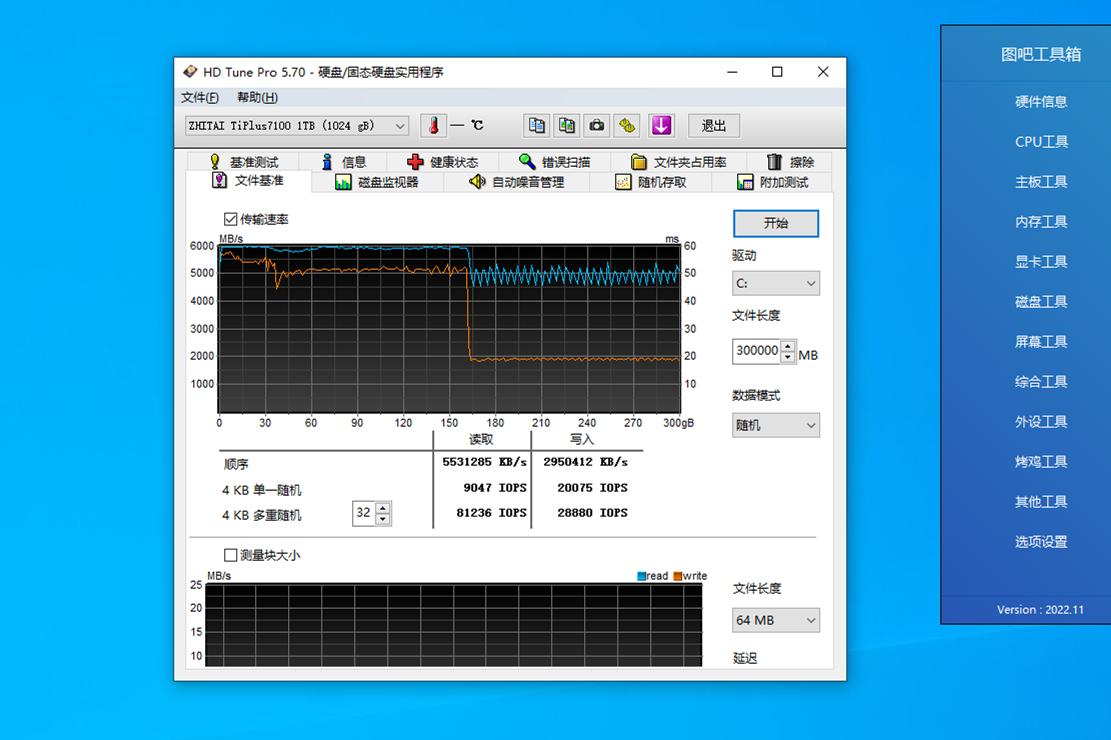Click the HD Tune Pro title bar icon
This screenshot has height=740, width=1111.
[189, 71]
